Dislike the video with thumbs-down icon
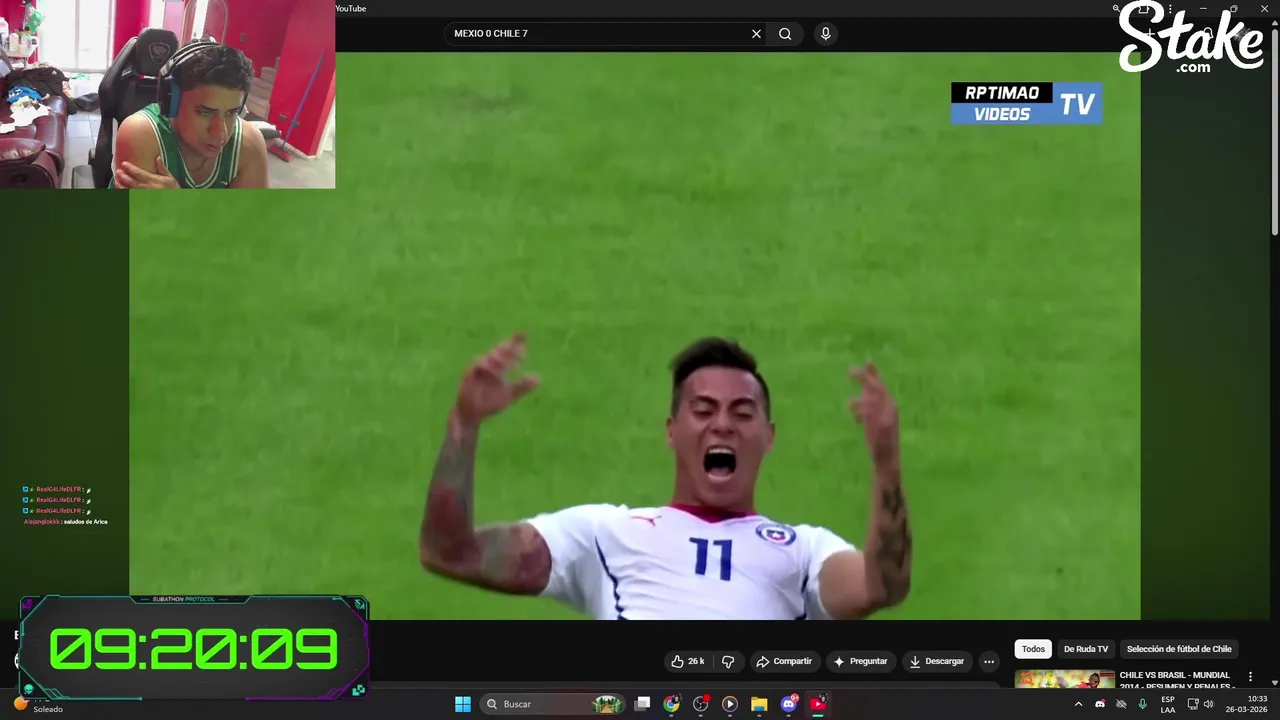Viewport: 1280px width, 720px height. 728,661
